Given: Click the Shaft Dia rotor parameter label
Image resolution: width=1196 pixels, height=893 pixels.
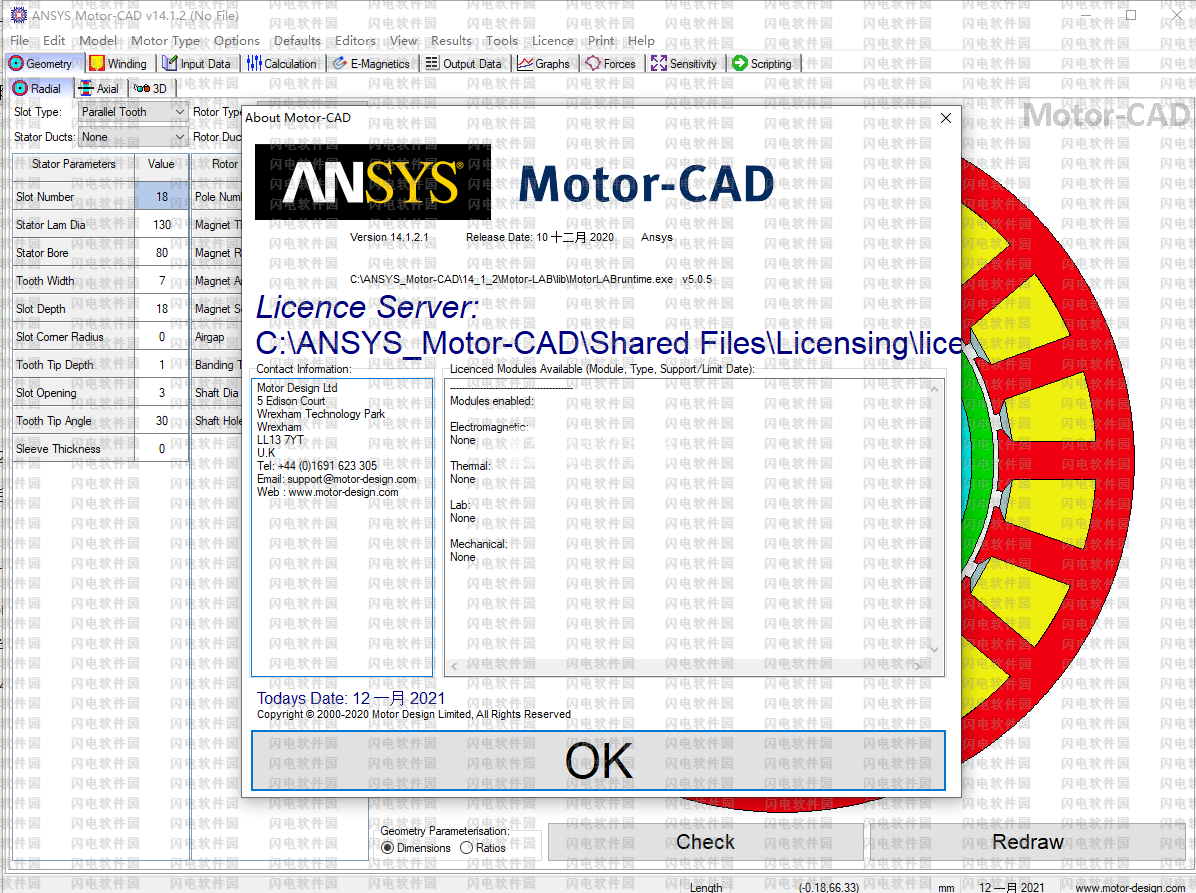Looking at the screenshot, I should tap(216, 393).
